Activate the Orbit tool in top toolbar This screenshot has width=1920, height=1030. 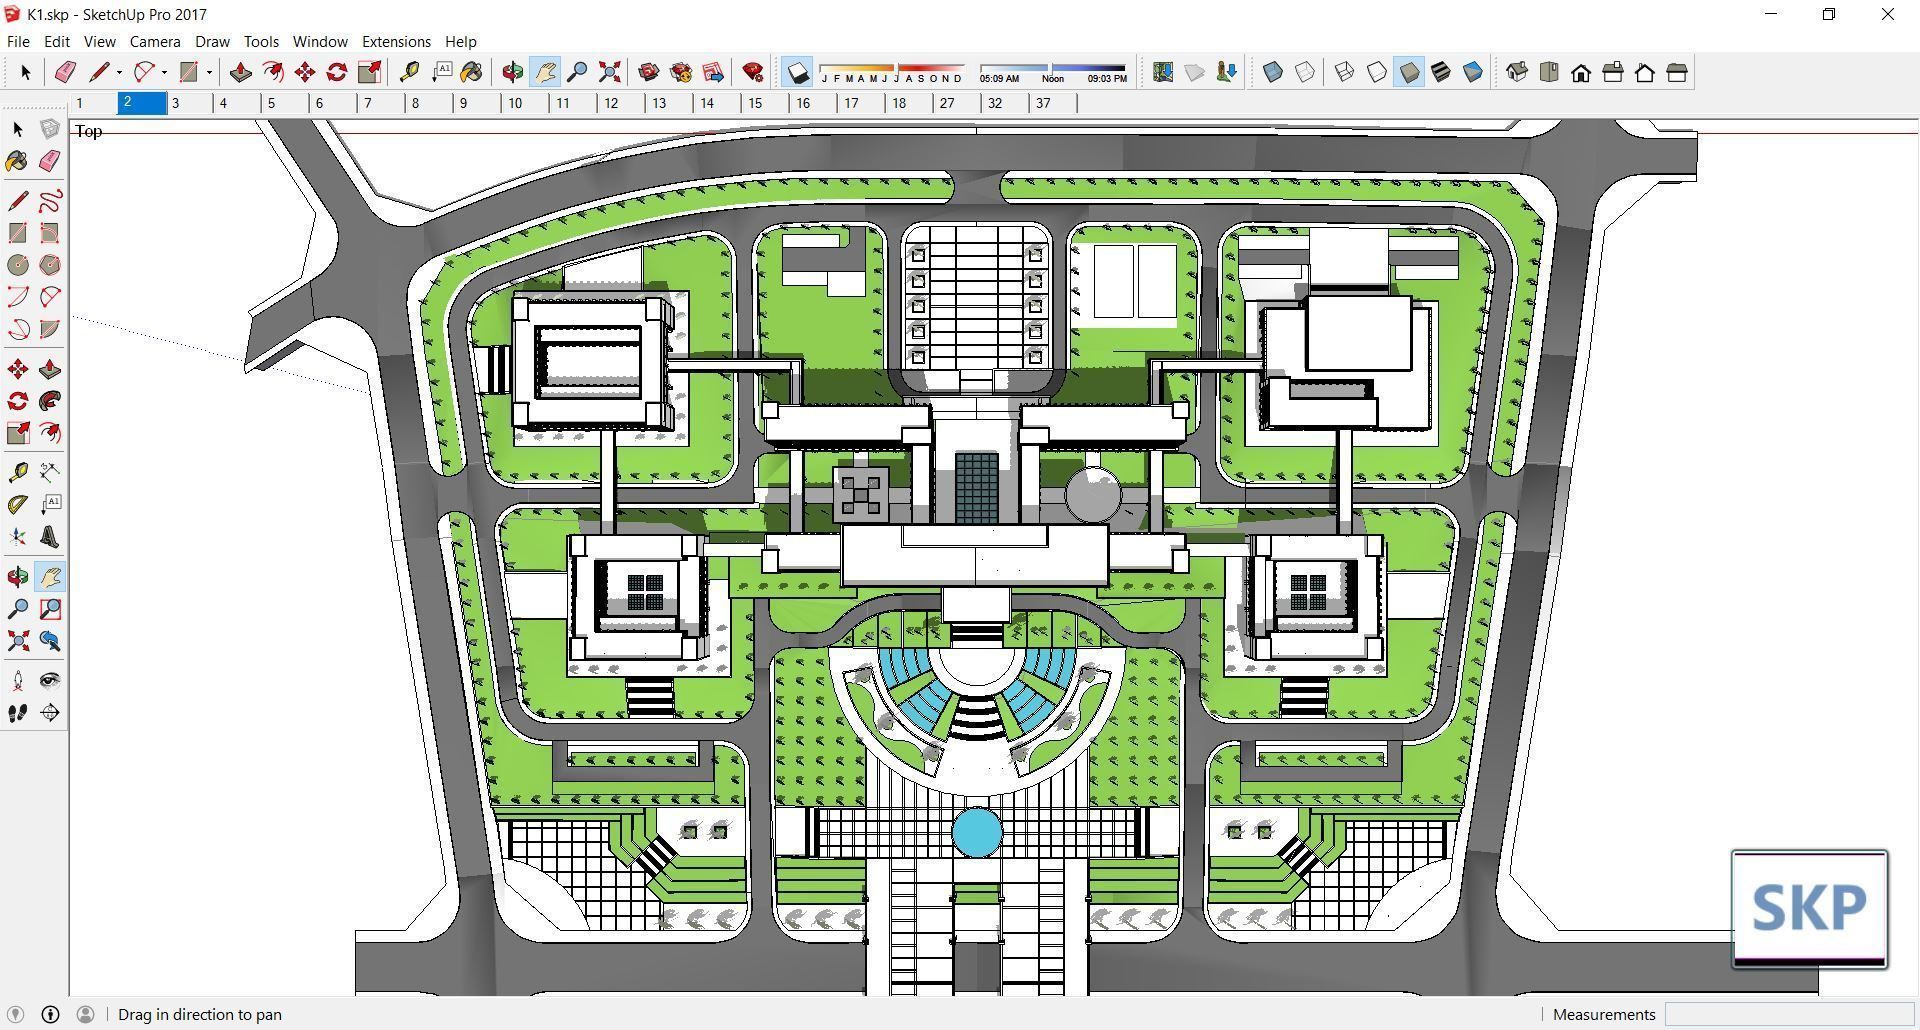pos(513,72)
